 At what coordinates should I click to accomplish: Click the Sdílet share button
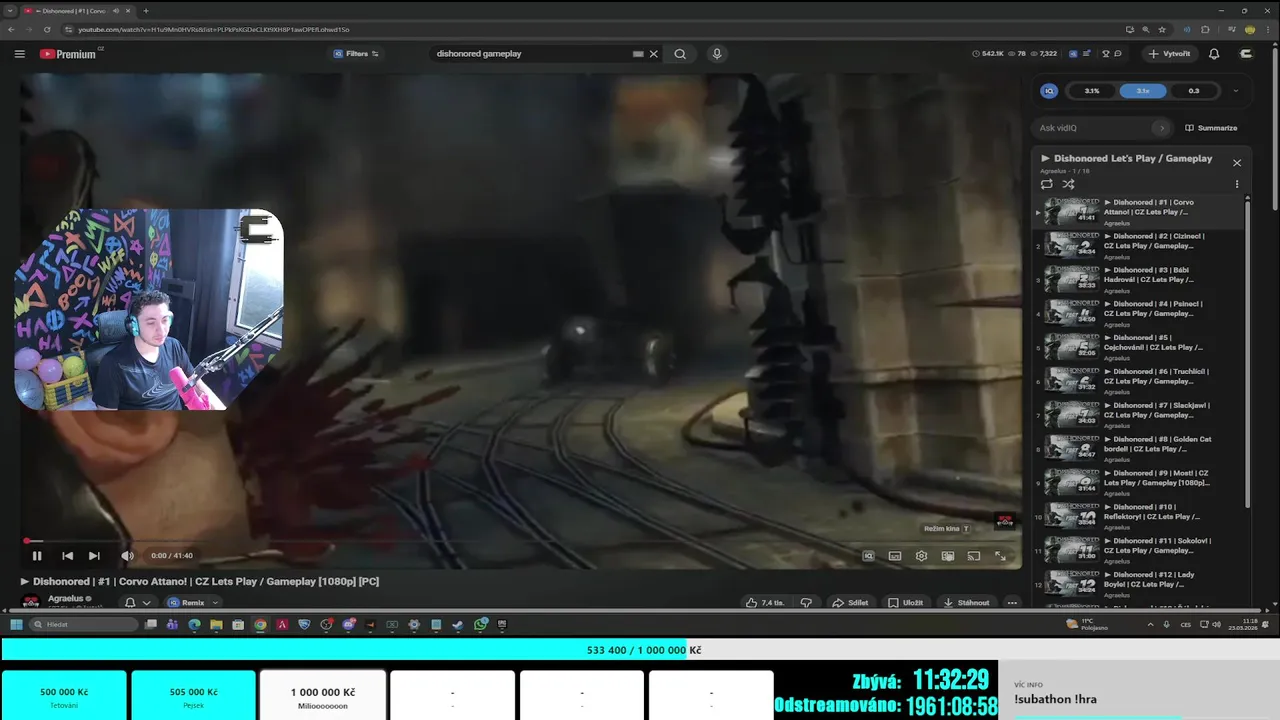(850, 603)
